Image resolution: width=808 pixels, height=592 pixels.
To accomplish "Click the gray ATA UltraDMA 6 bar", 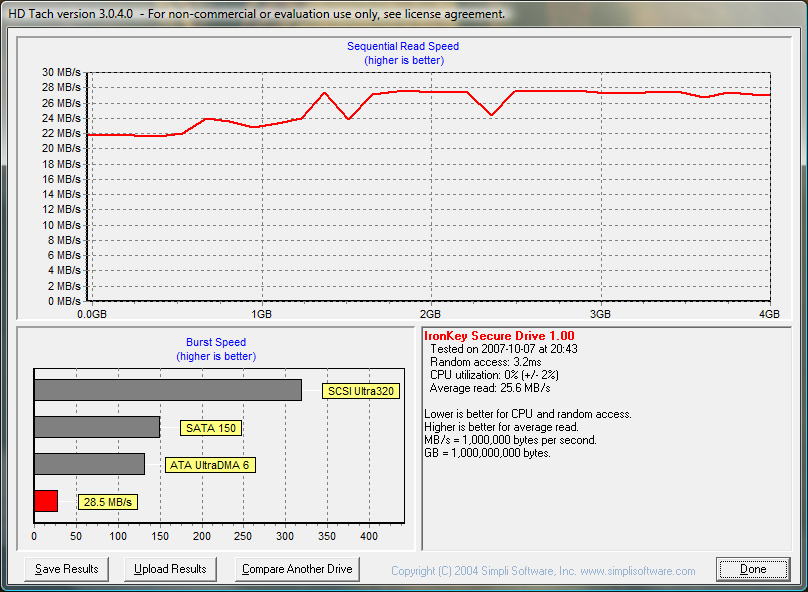I will [x=89, y=464].
